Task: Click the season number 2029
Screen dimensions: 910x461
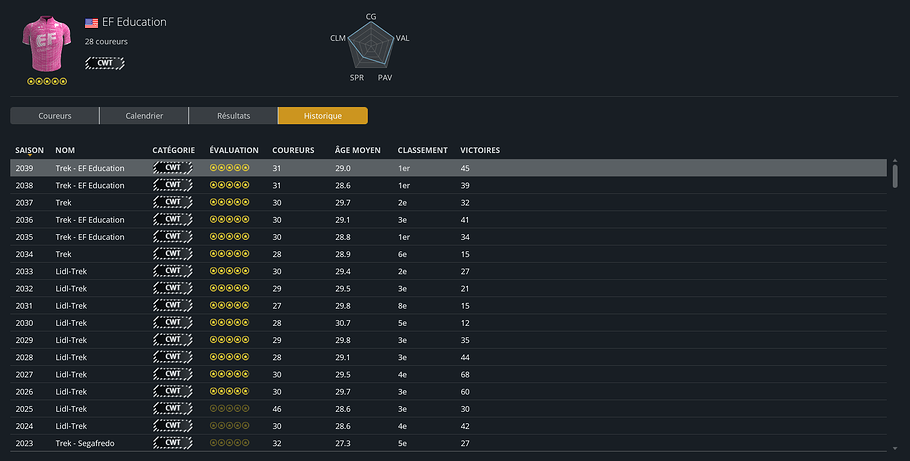Action: [x=24, y=340]
